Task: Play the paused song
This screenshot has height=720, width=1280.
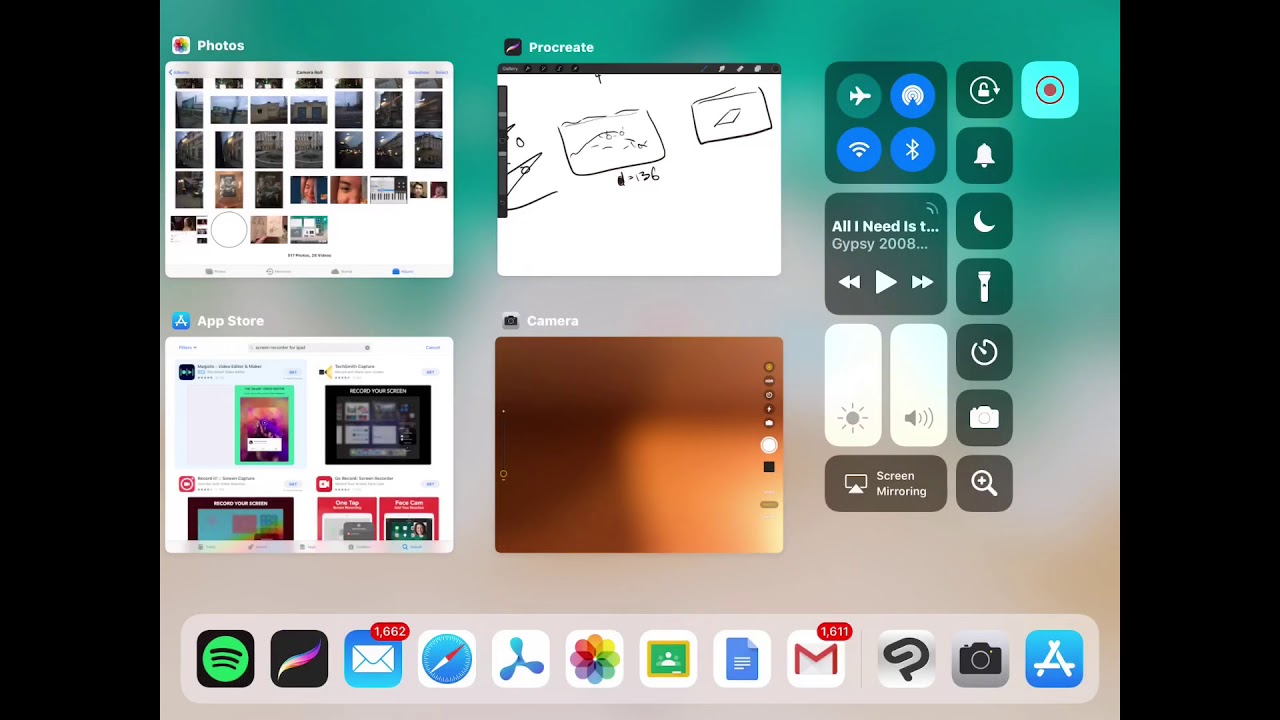Action: [x=886, y=282]
